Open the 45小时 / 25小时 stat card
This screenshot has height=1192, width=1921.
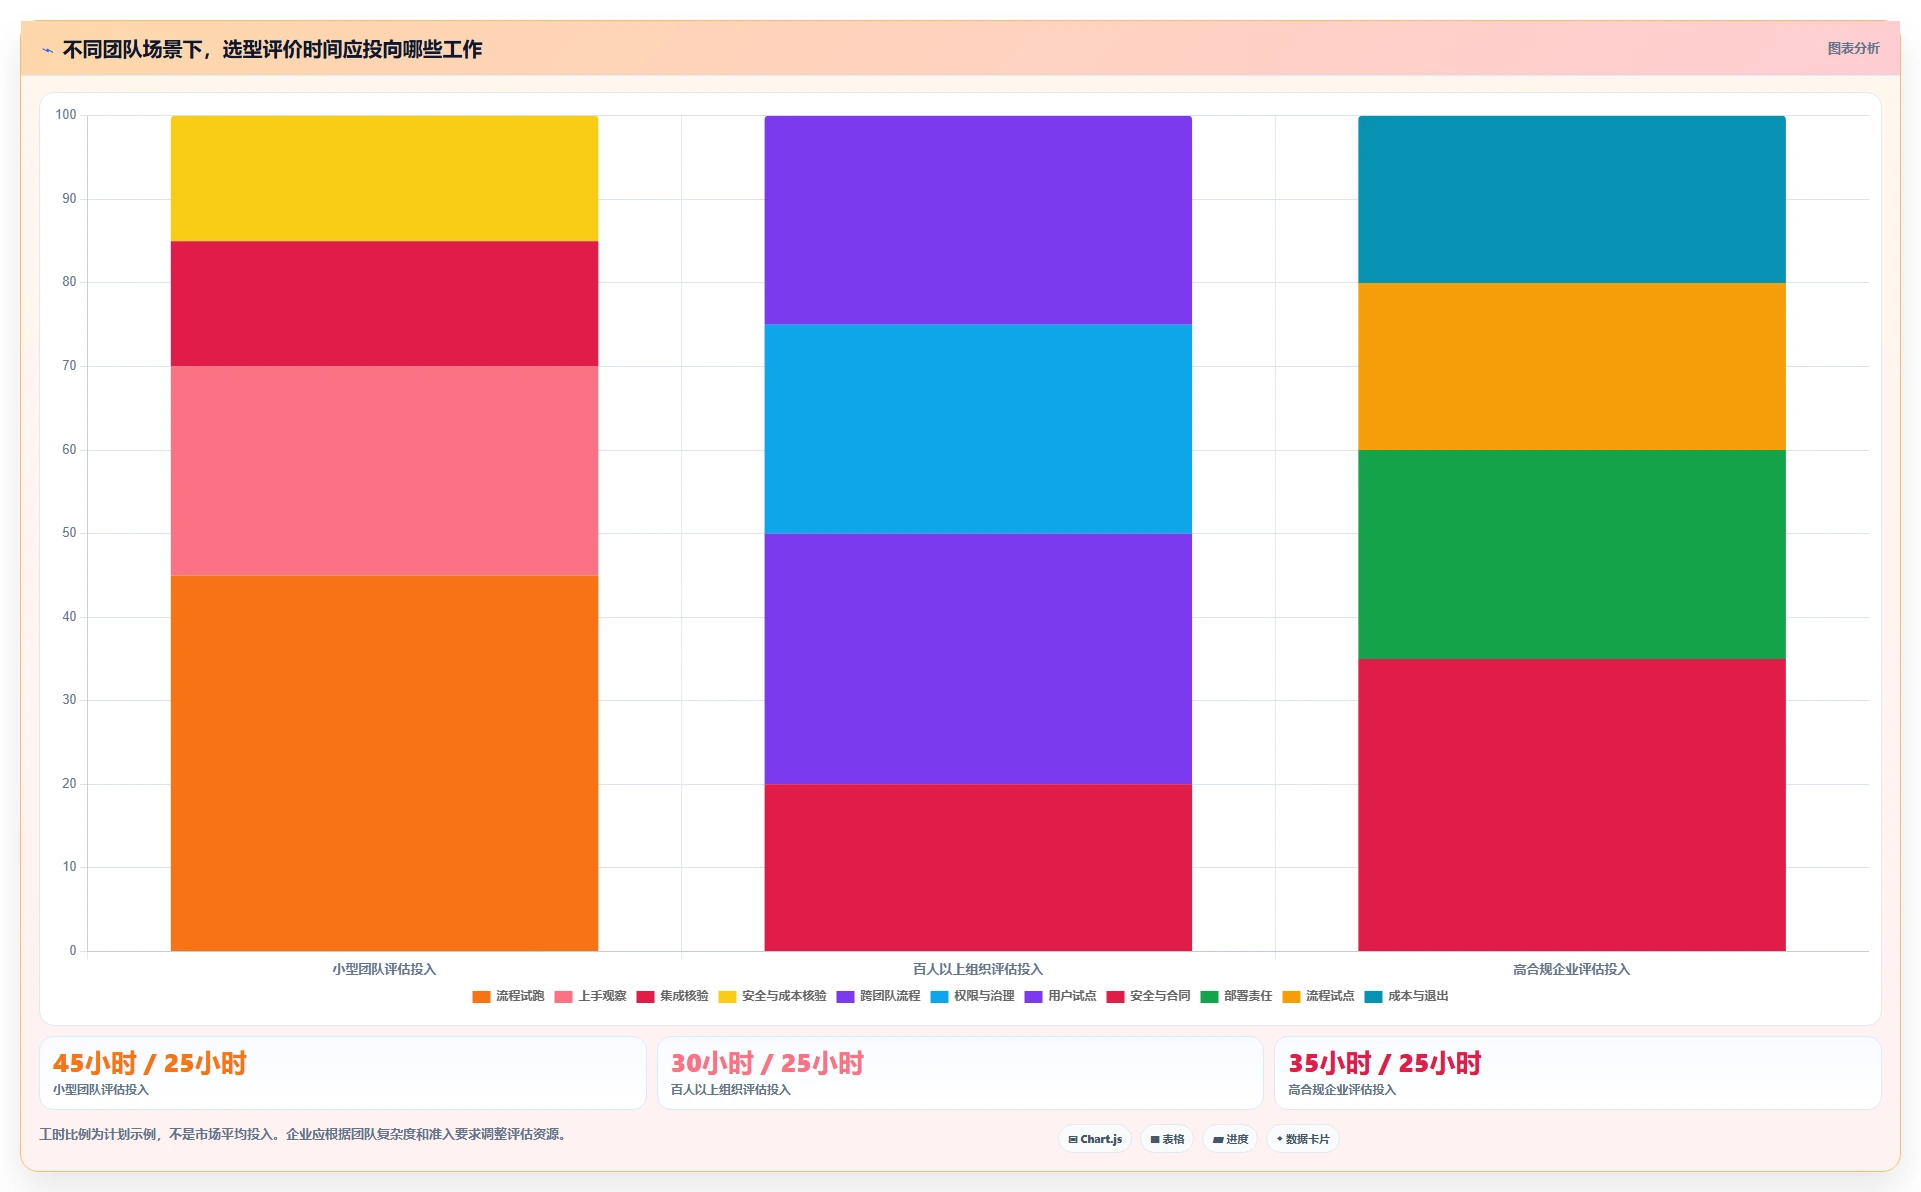pos(343,1073)
